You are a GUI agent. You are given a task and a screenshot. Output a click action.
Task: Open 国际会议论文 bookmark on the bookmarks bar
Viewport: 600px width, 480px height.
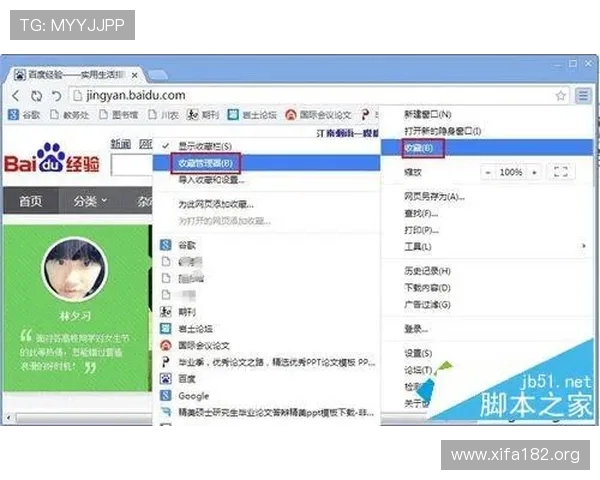point(318,114)
